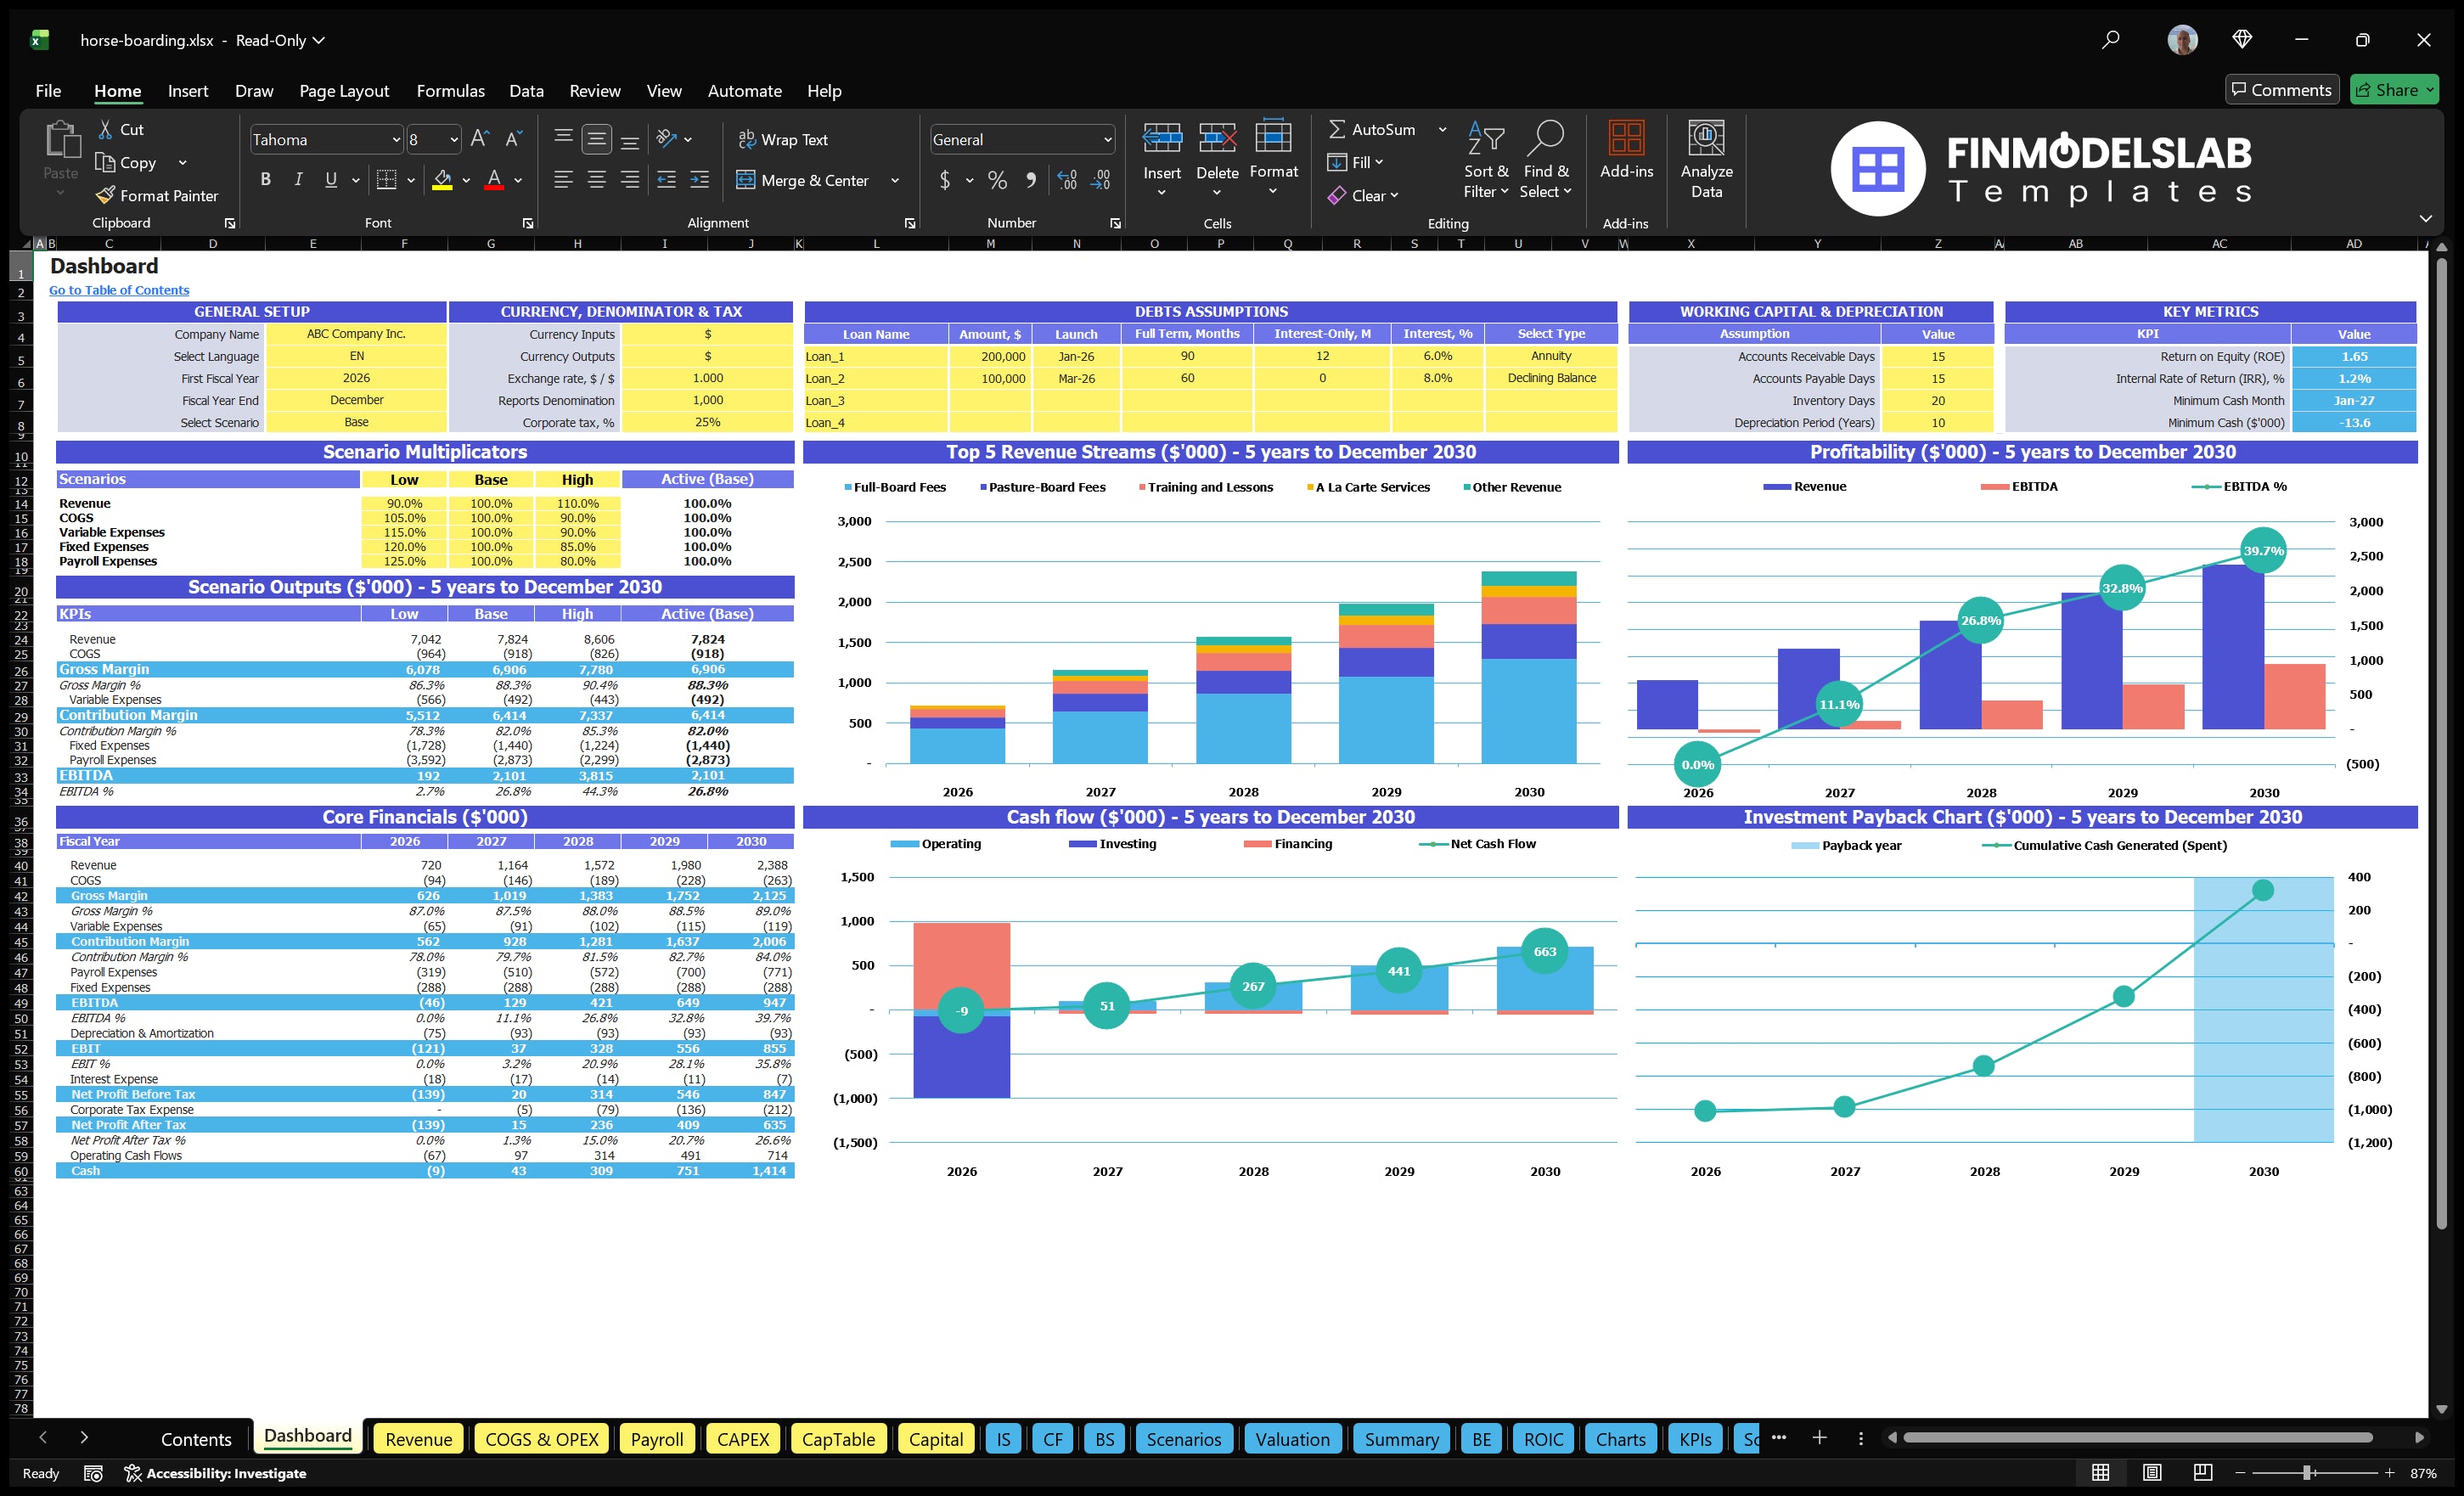Switch to the Formulas ribbon tab
2464x1496 pixels.
(x=450, y=91)
